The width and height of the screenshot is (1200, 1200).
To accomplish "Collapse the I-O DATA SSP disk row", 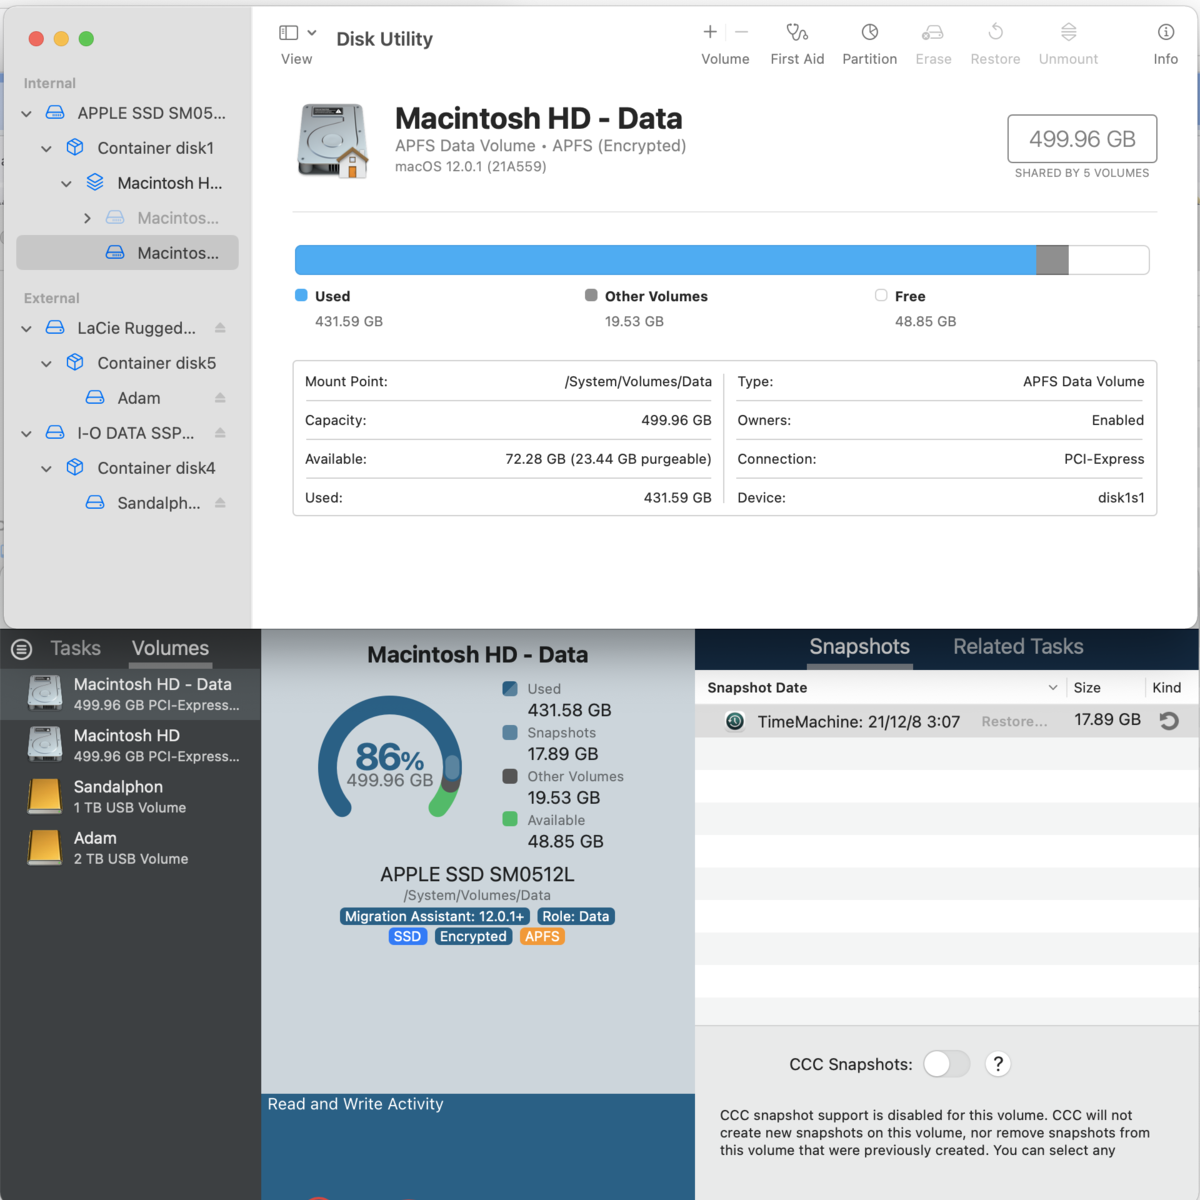I will 26,433.
